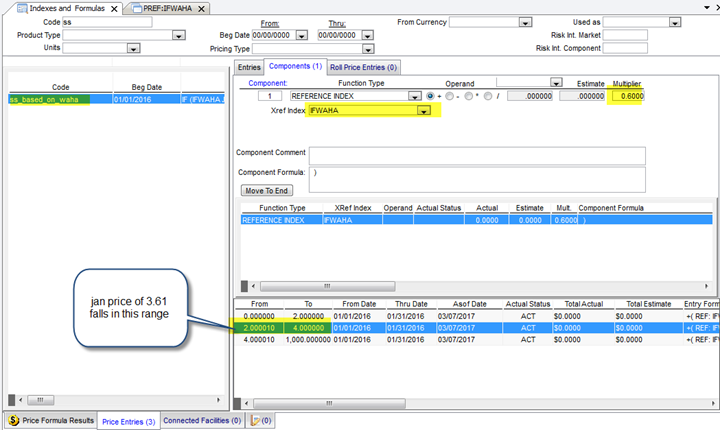Select the plus operand radio button

[432, 96]
